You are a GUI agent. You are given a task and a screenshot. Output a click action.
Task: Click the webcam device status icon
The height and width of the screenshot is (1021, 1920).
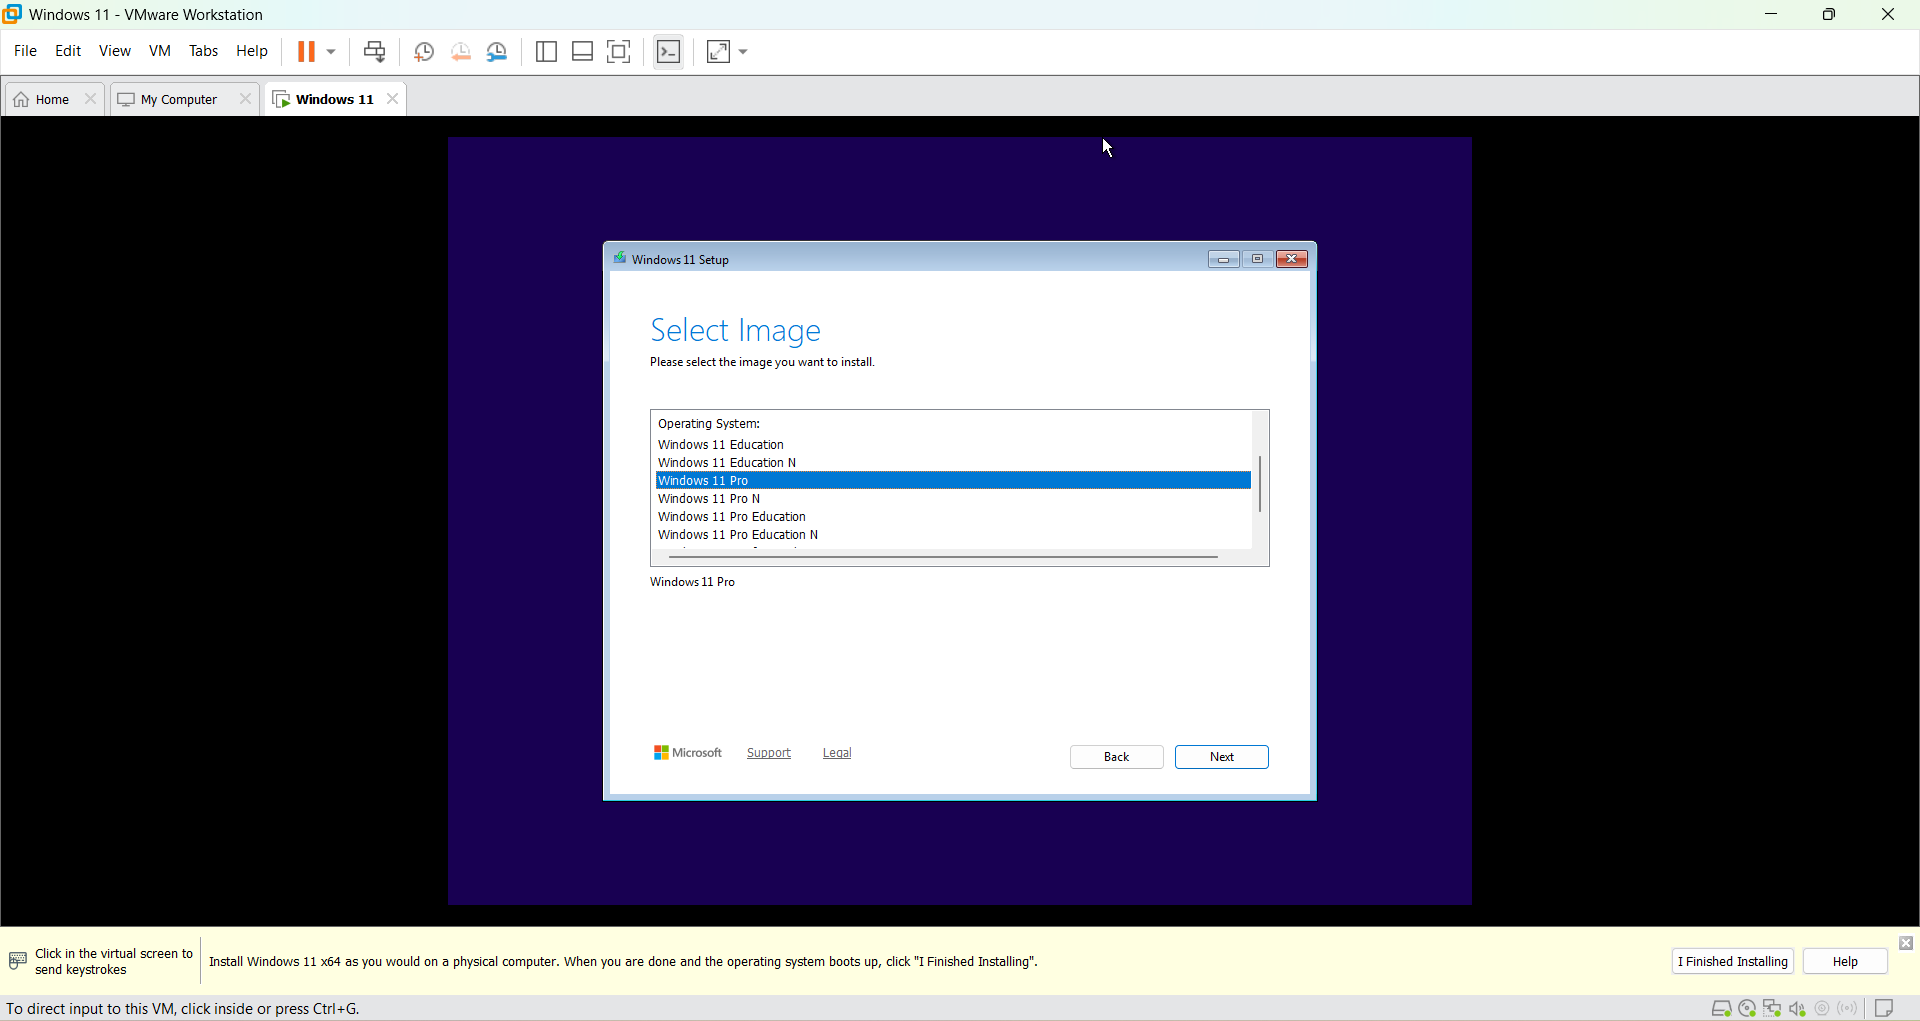(x=1822, y=1009)
